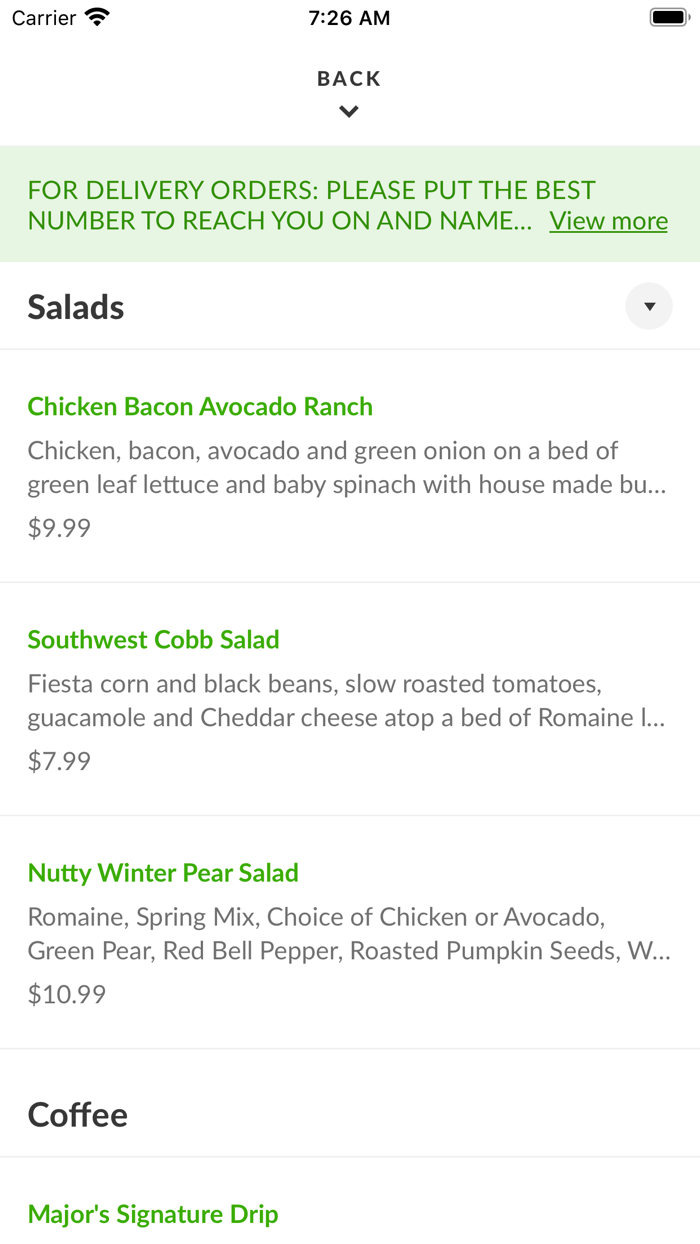Open Major's Signature Drip coffee item
Screen dimensions: 700x1244
tap(153, 1214)
